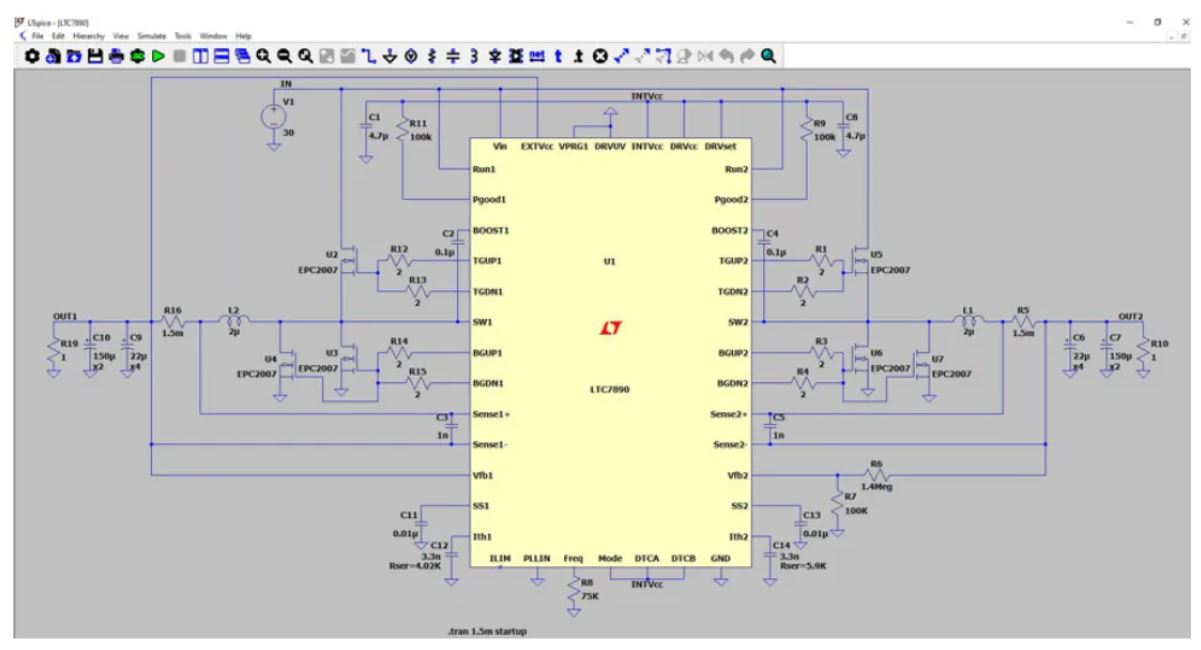Select the Ground symbol tool
The width and height of the screenshot is (1201, 650).
390,58
